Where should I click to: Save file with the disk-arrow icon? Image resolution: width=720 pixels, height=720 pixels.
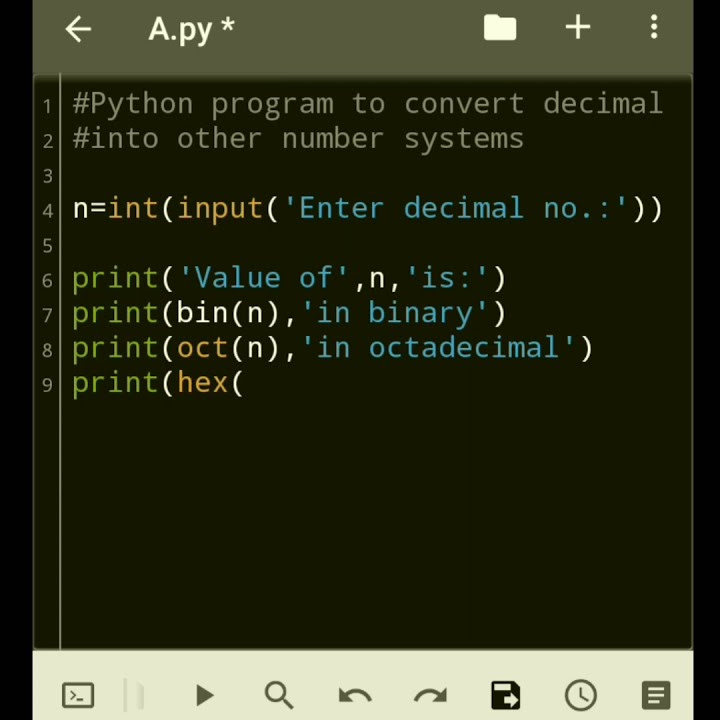[x=506, y=695]
